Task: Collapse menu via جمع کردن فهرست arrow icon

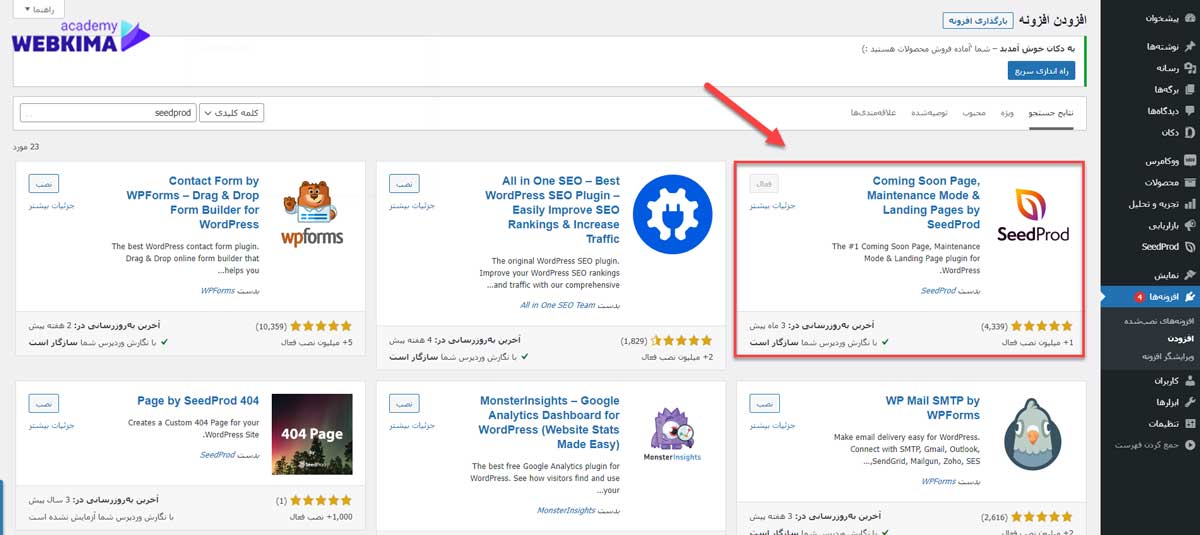Action: point(1189,444)
